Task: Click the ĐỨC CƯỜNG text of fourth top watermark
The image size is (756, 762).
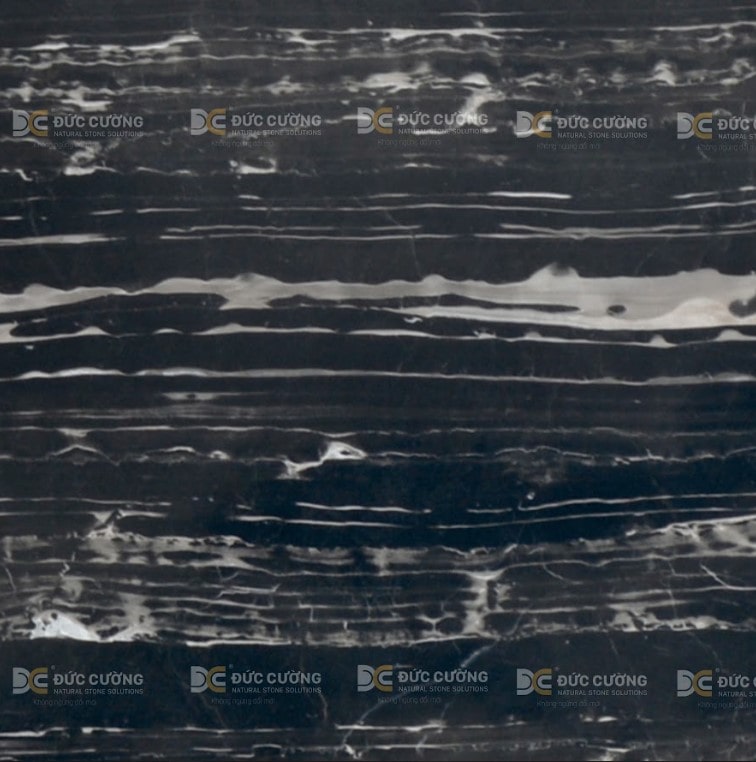Action: pos(602,121)
